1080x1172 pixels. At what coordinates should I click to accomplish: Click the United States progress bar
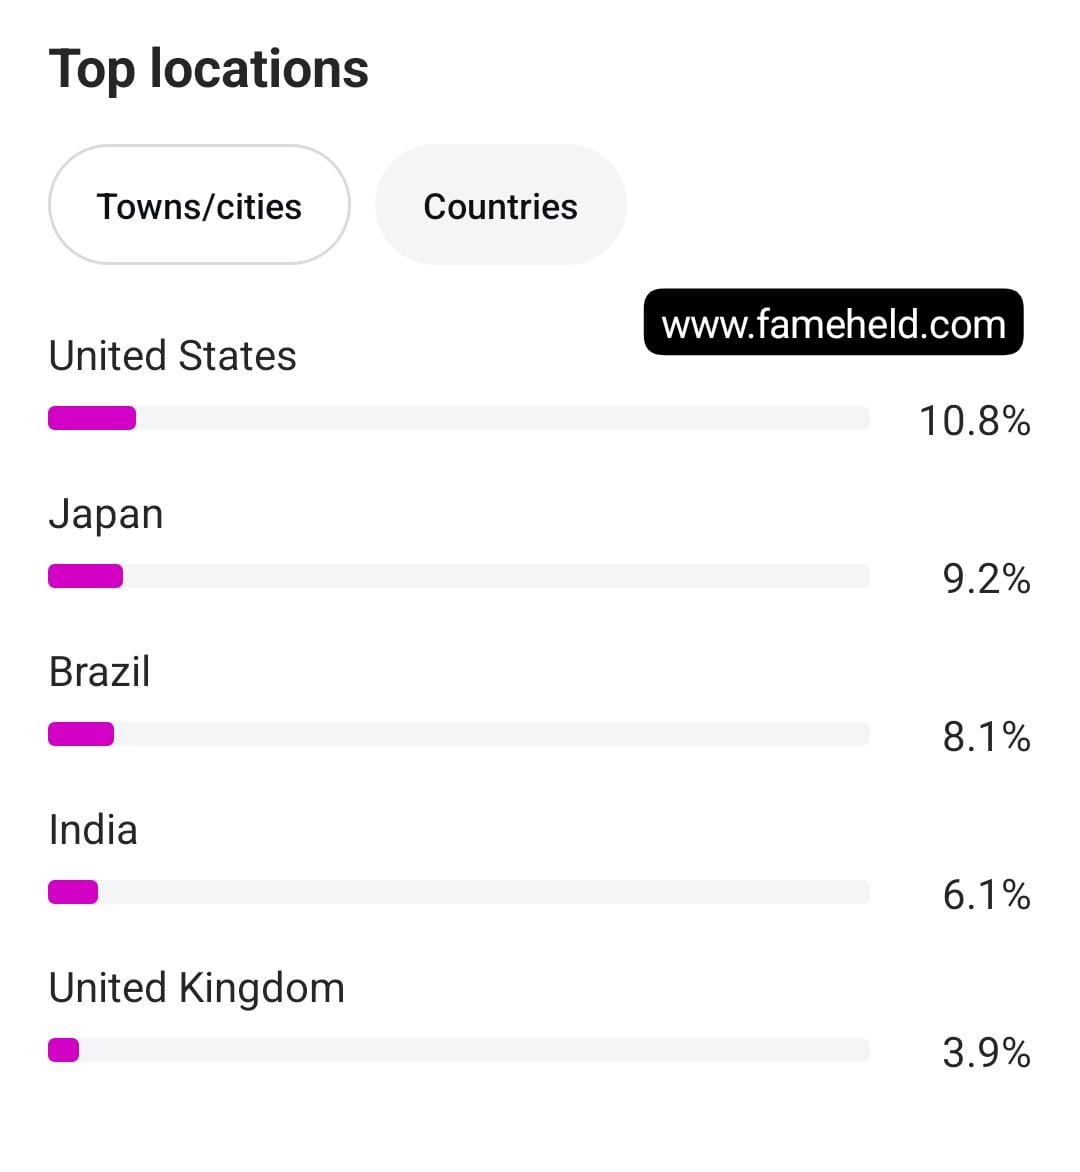click(x=459, y=418)
